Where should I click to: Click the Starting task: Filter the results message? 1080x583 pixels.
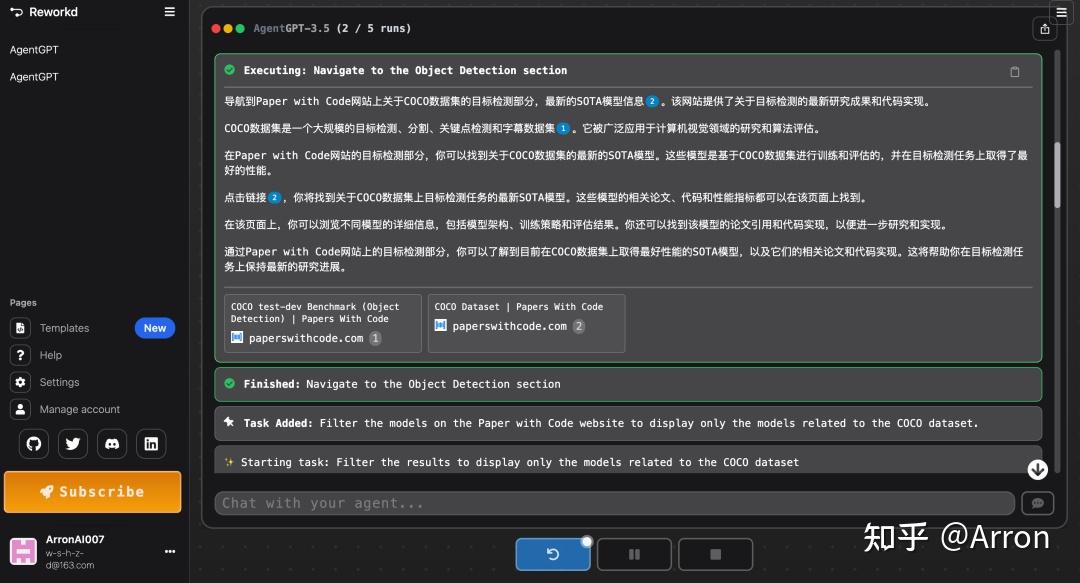(628, 460)
